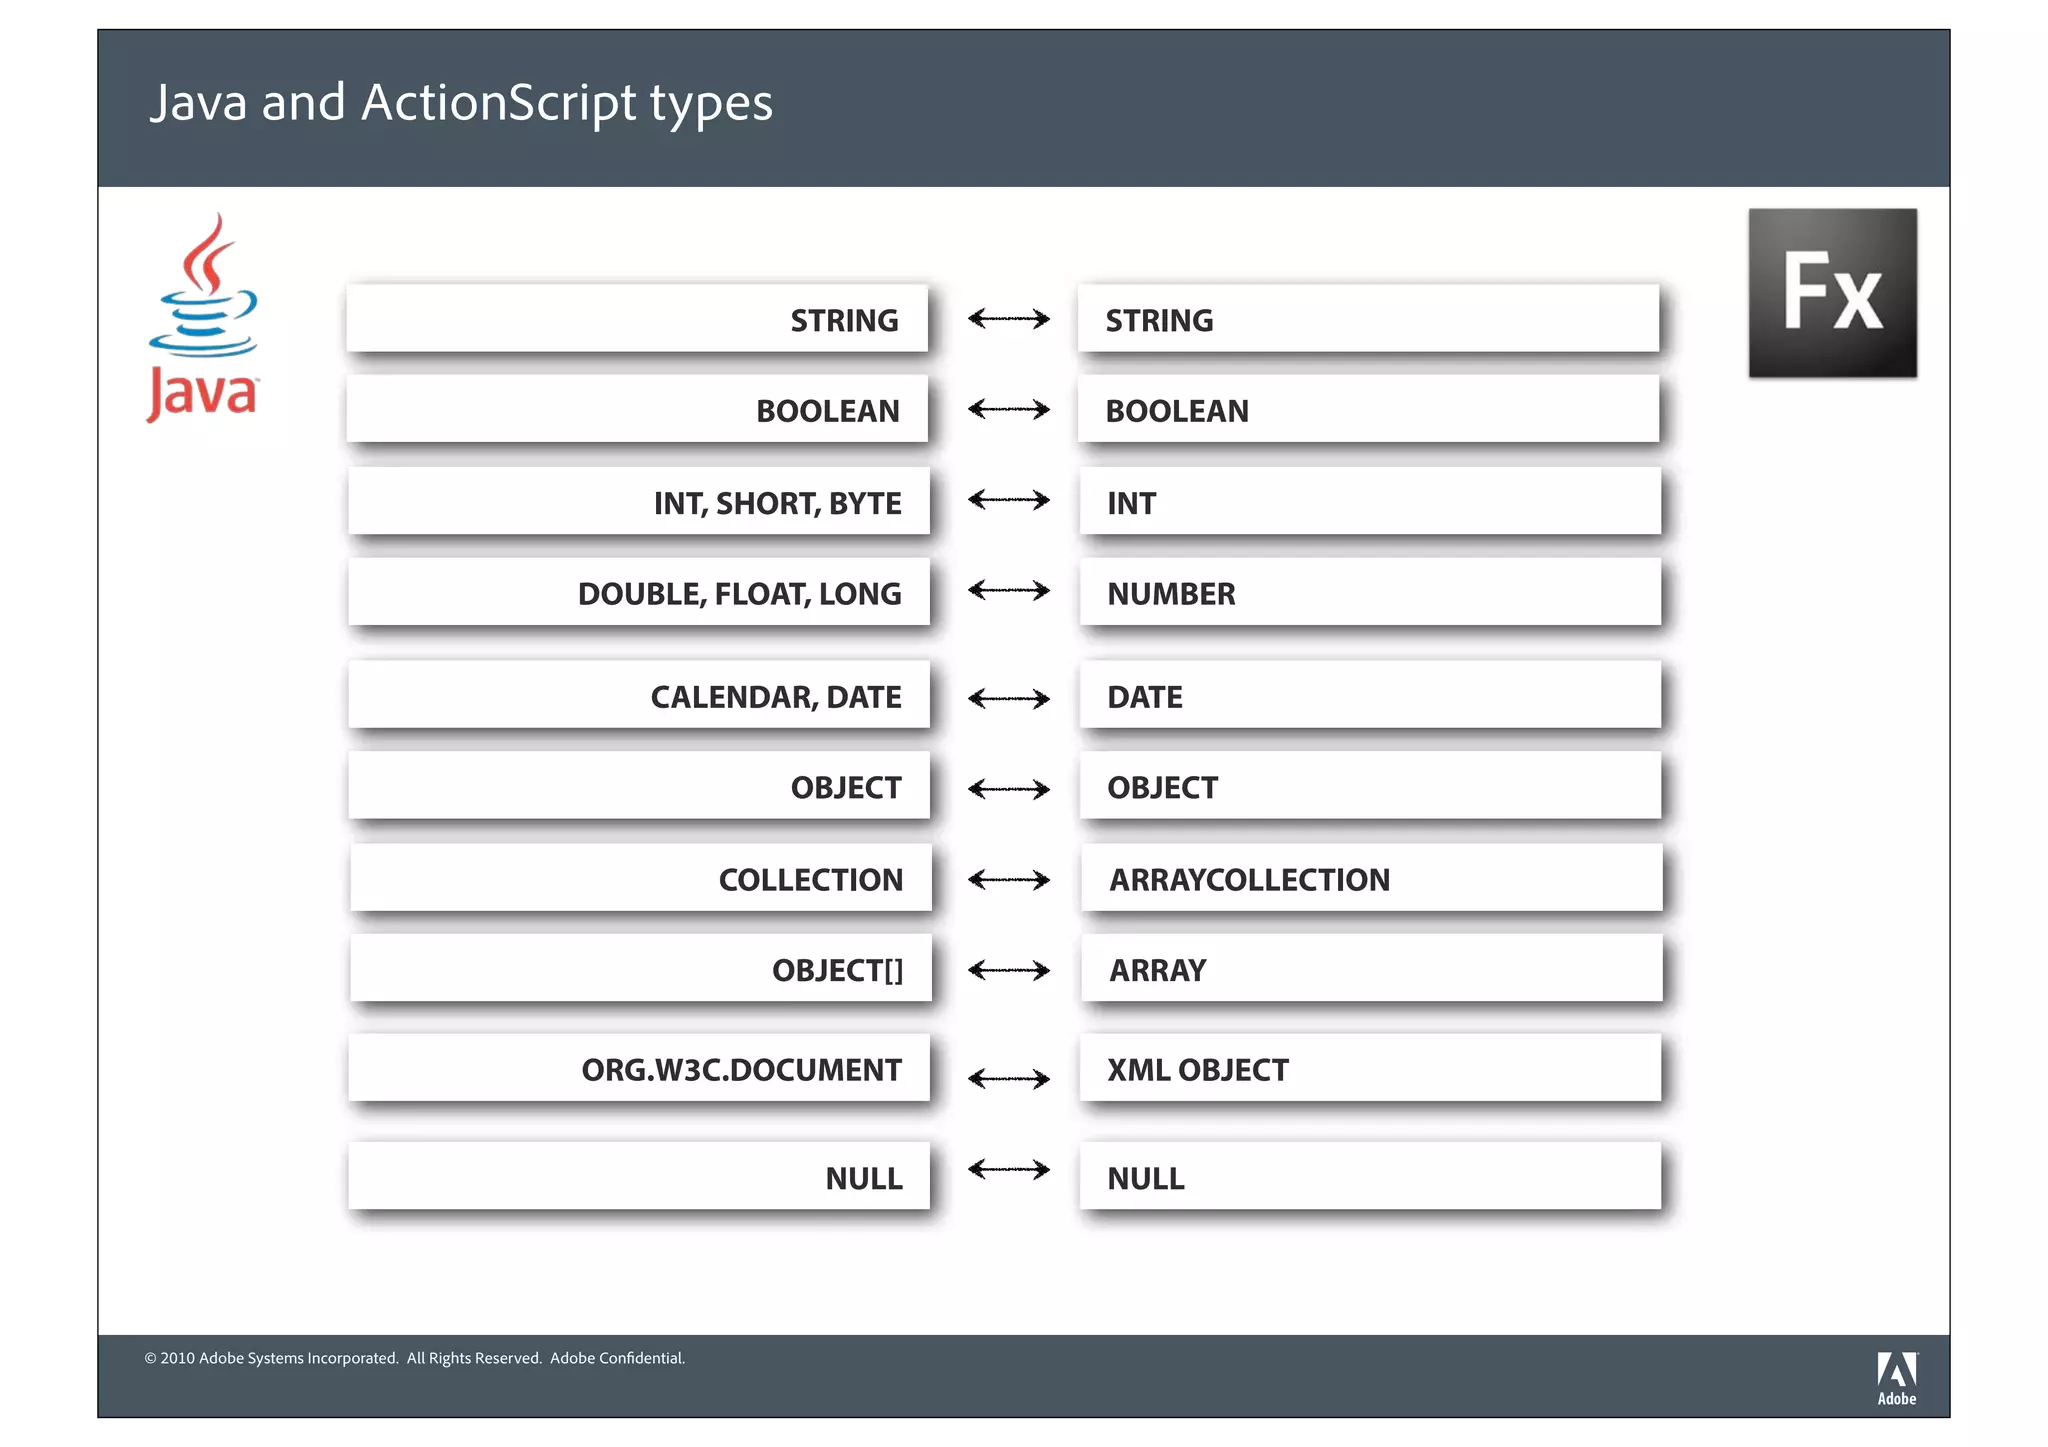Click the Flex Fx logo icon
This screenshot has width=2048, height=1447.
[1831, 293]
